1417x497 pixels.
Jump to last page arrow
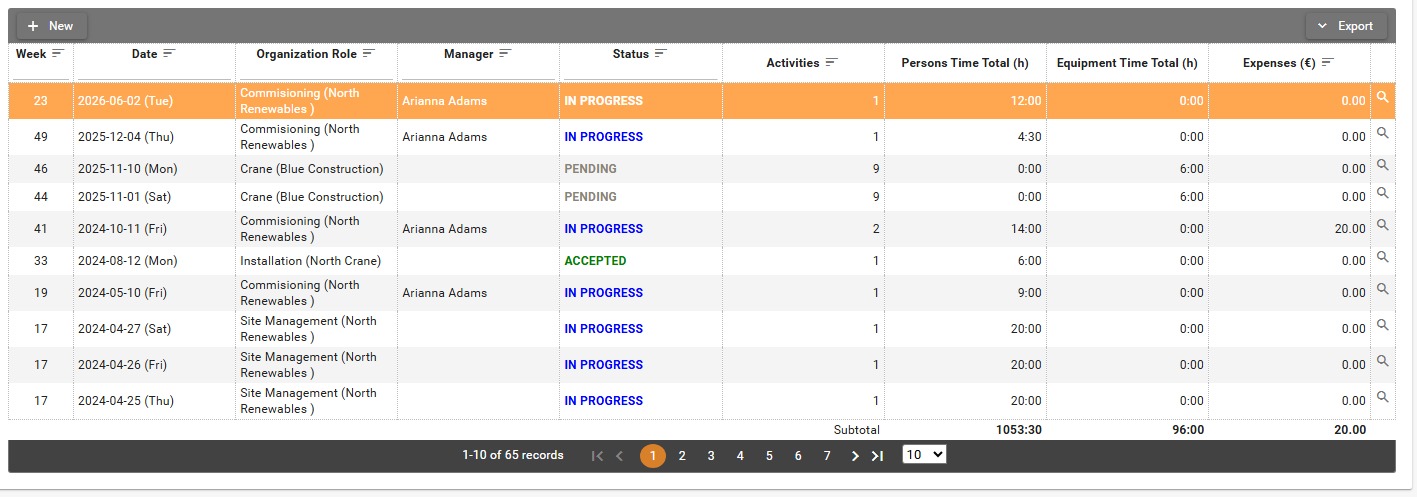[877, 456]
